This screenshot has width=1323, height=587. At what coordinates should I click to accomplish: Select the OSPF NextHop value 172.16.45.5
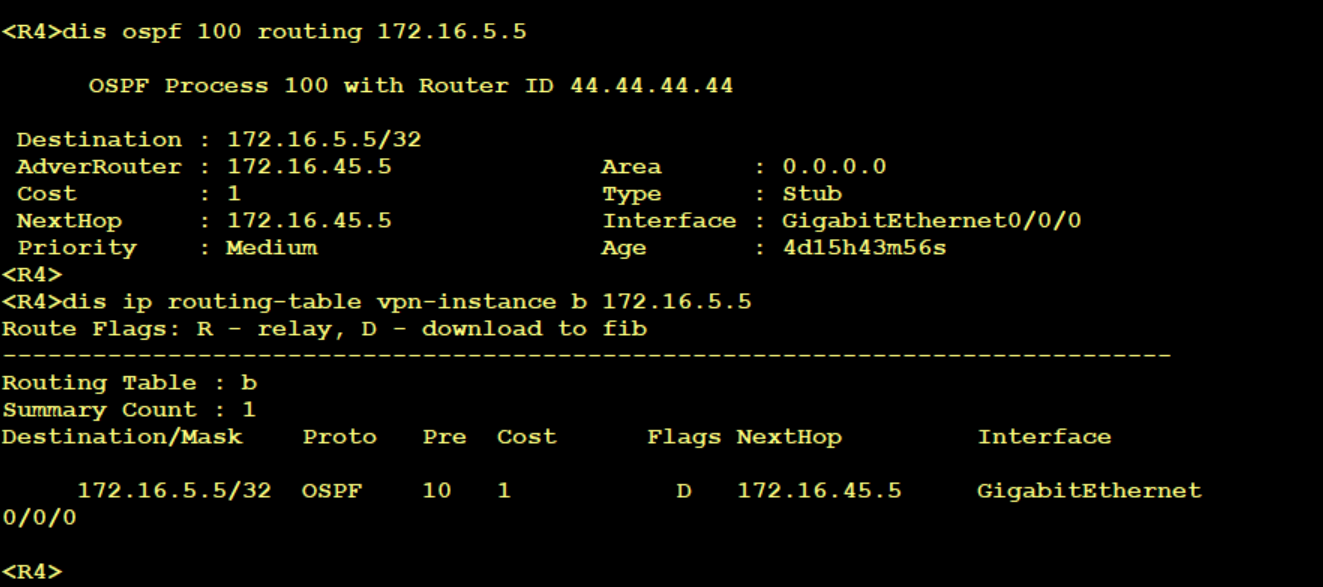pyautogui.click(x=309, y=221)
